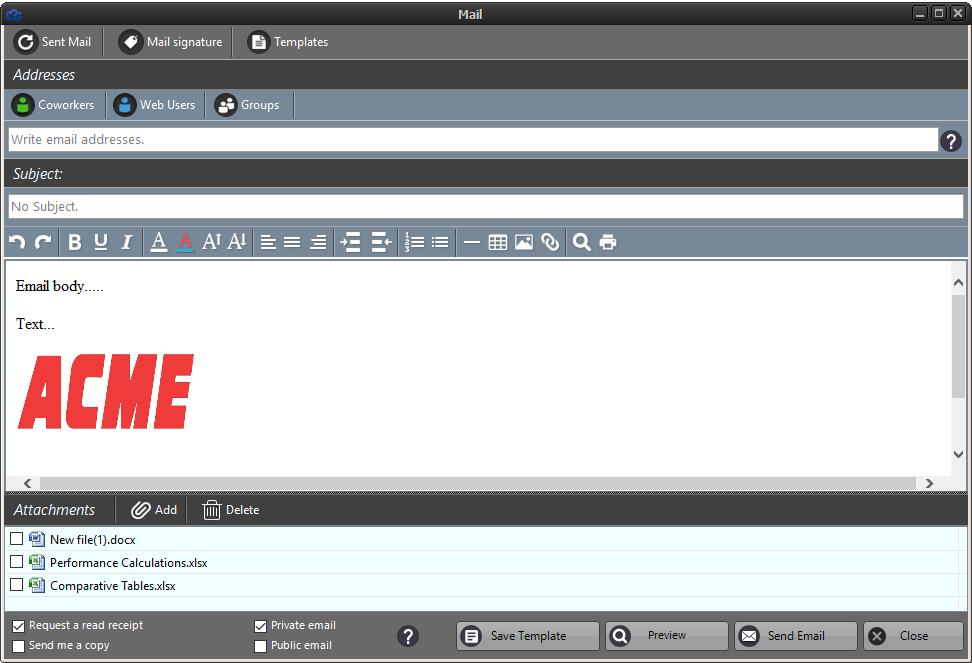Image resolution: width=972 pixels, height=663 pixels.
Task: Click the Save Template button
Action: coord(528,636)
